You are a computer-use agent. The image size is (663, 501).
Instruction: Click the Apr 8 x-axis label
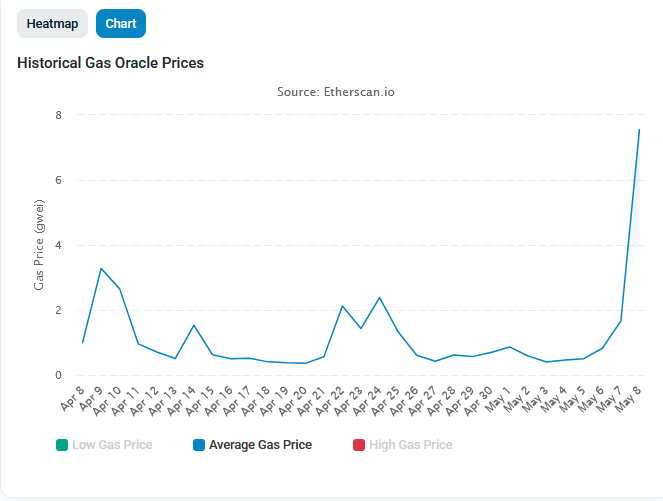(x=72, y=399)
